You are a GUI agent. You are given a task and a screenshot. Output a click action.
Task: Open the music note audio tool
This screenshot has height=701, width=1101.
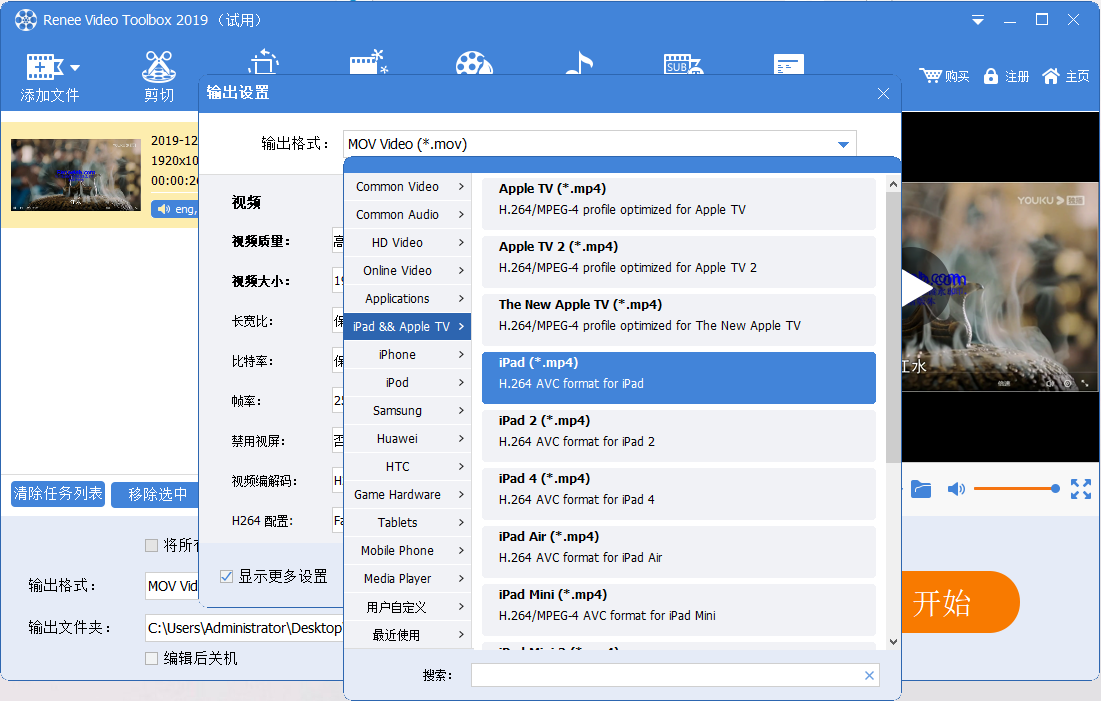(x=579, y=63)
